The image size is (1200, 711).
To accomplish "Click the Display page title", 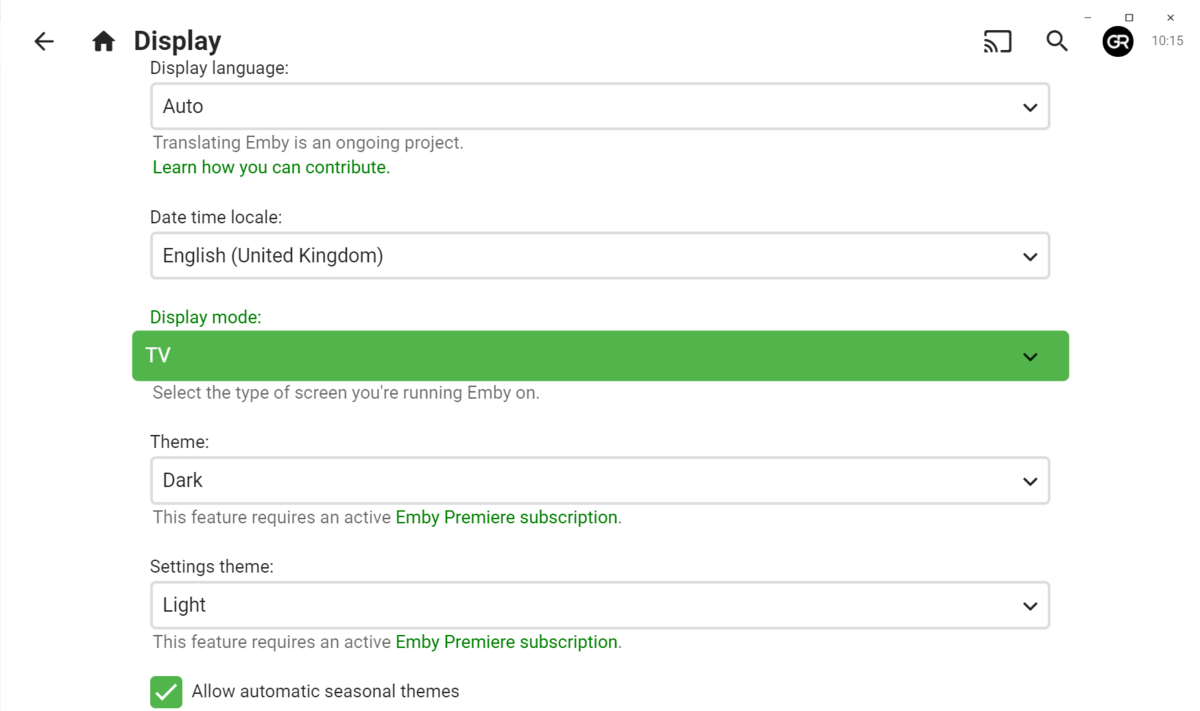I will click(x=177, y=41).
